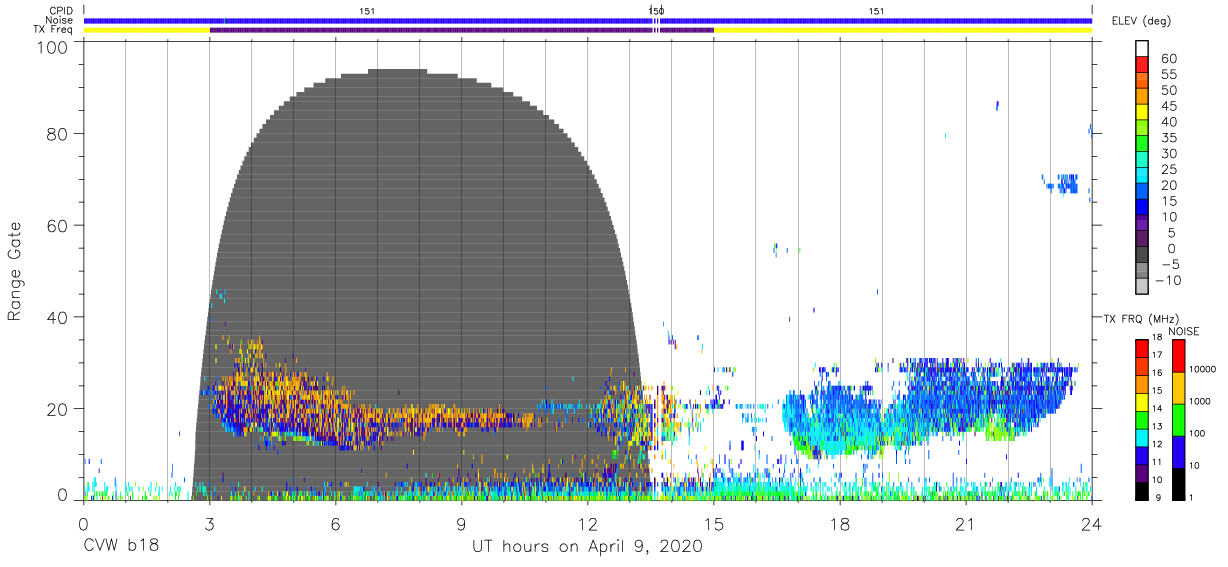Viewport: 1228px width, 567px height.
Task: Click the '25' label on ELEV colorbar
Action: pyautogui.click(x=1169, y=170)
